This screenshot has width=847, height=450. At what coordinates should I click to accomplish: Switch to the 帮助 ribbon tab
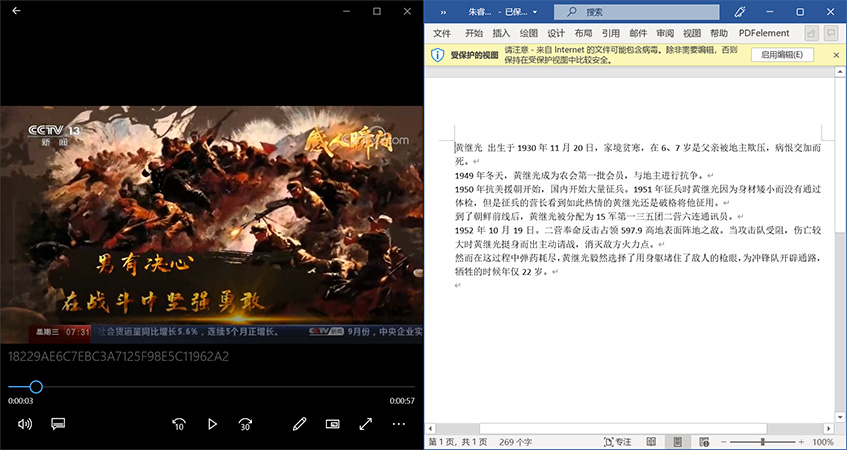click(x=719, y=33)
